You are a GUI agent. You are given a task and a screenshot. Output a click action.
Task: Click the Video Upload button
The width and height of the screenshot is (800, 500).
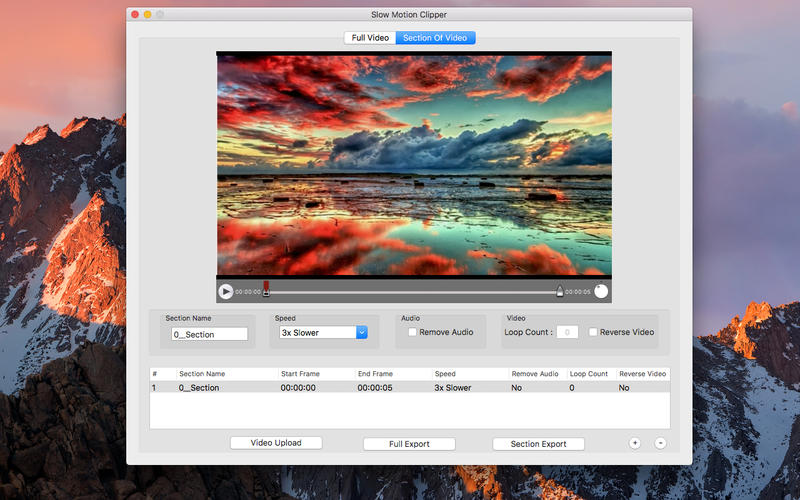tap(276, 443)
